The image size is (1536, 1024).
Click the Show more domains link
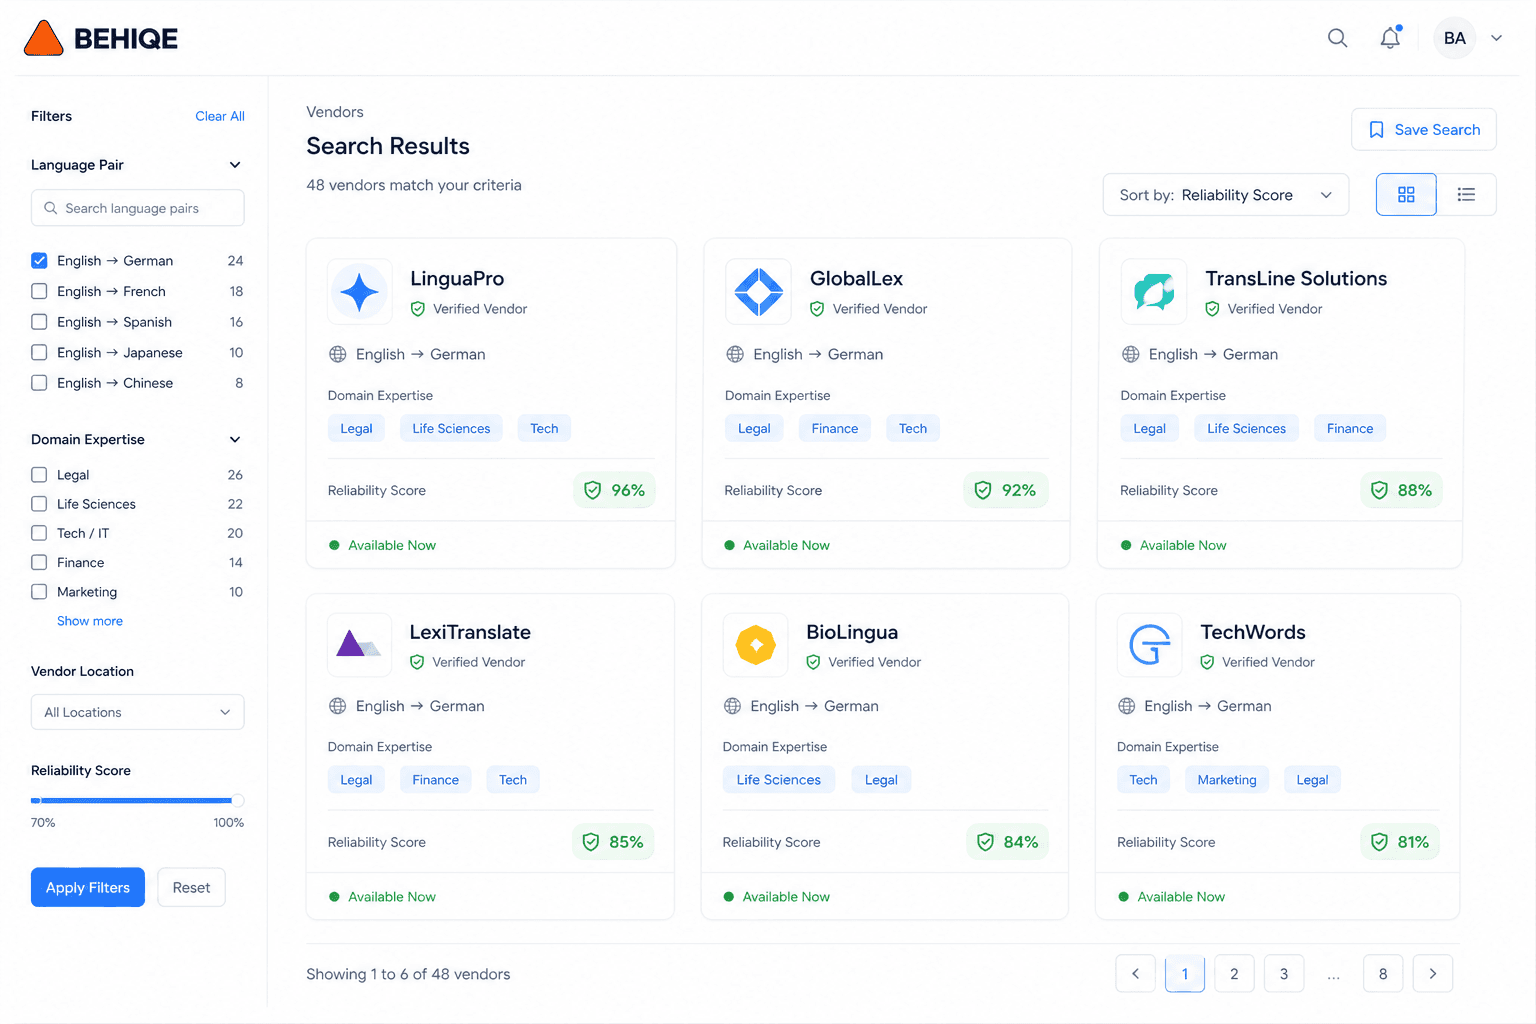click(x=90, y=621)
